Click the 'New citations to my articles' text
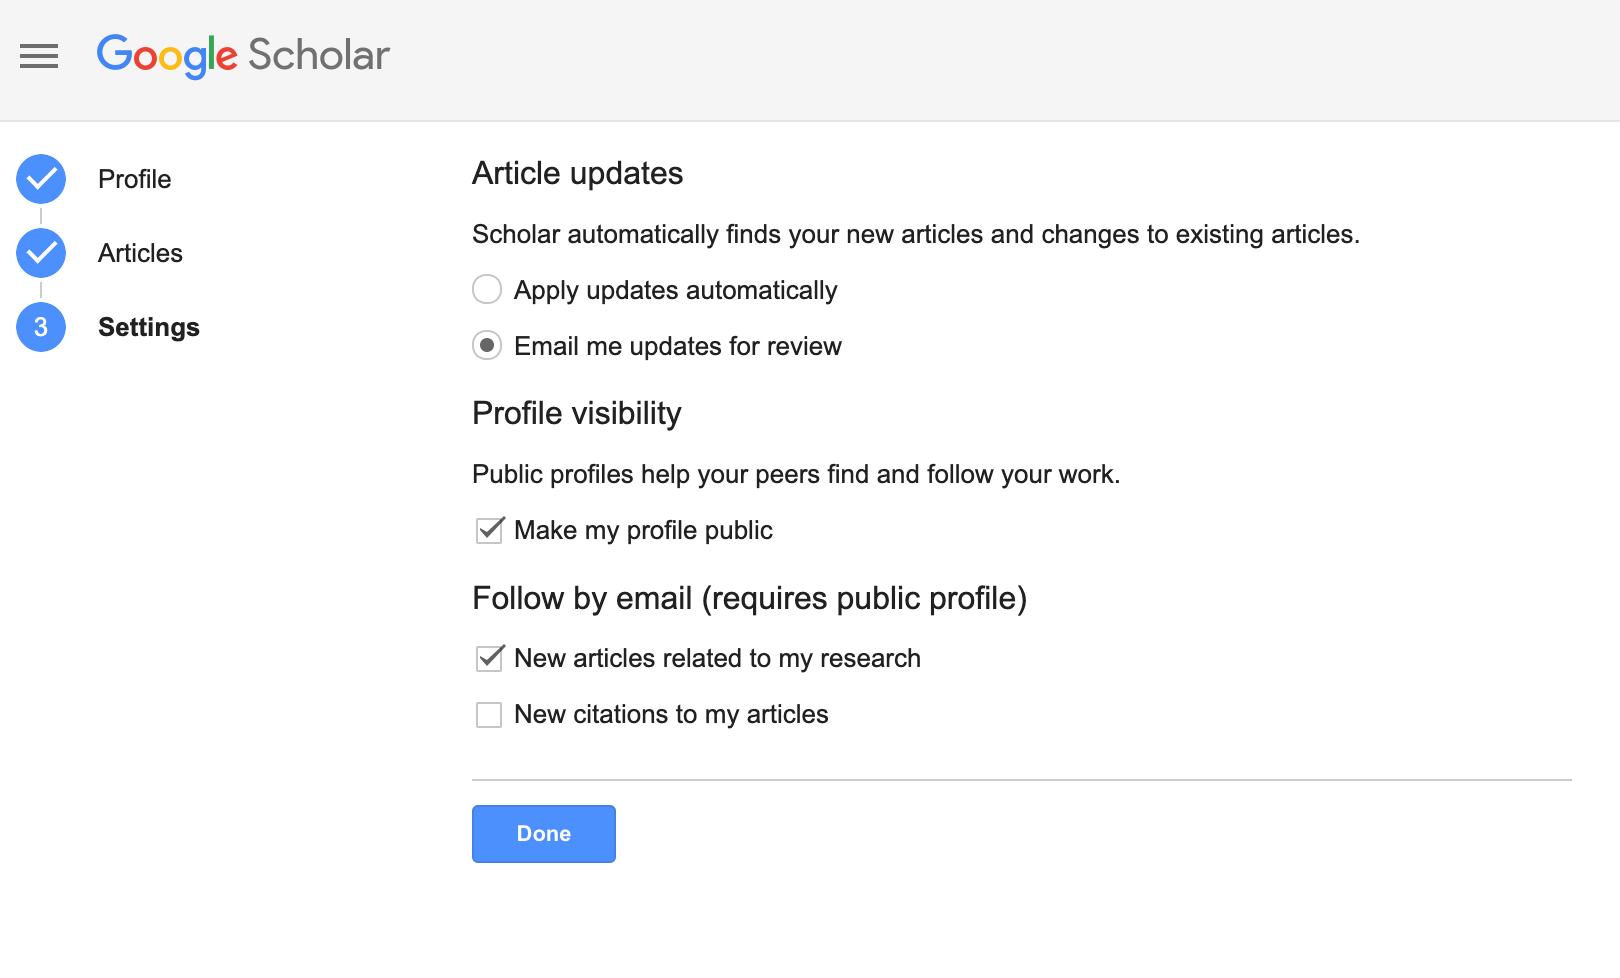 [671, 714]
